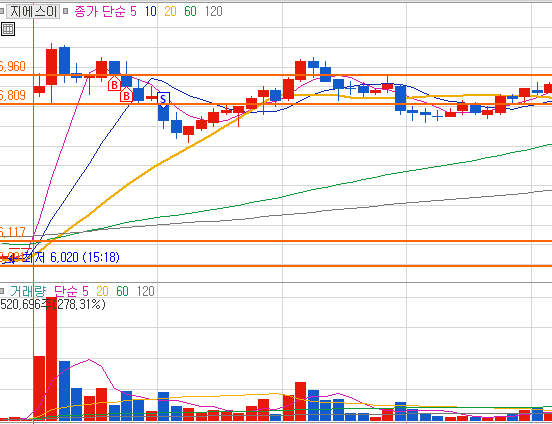Click the 6,960 price level label

tap(13, 66)
